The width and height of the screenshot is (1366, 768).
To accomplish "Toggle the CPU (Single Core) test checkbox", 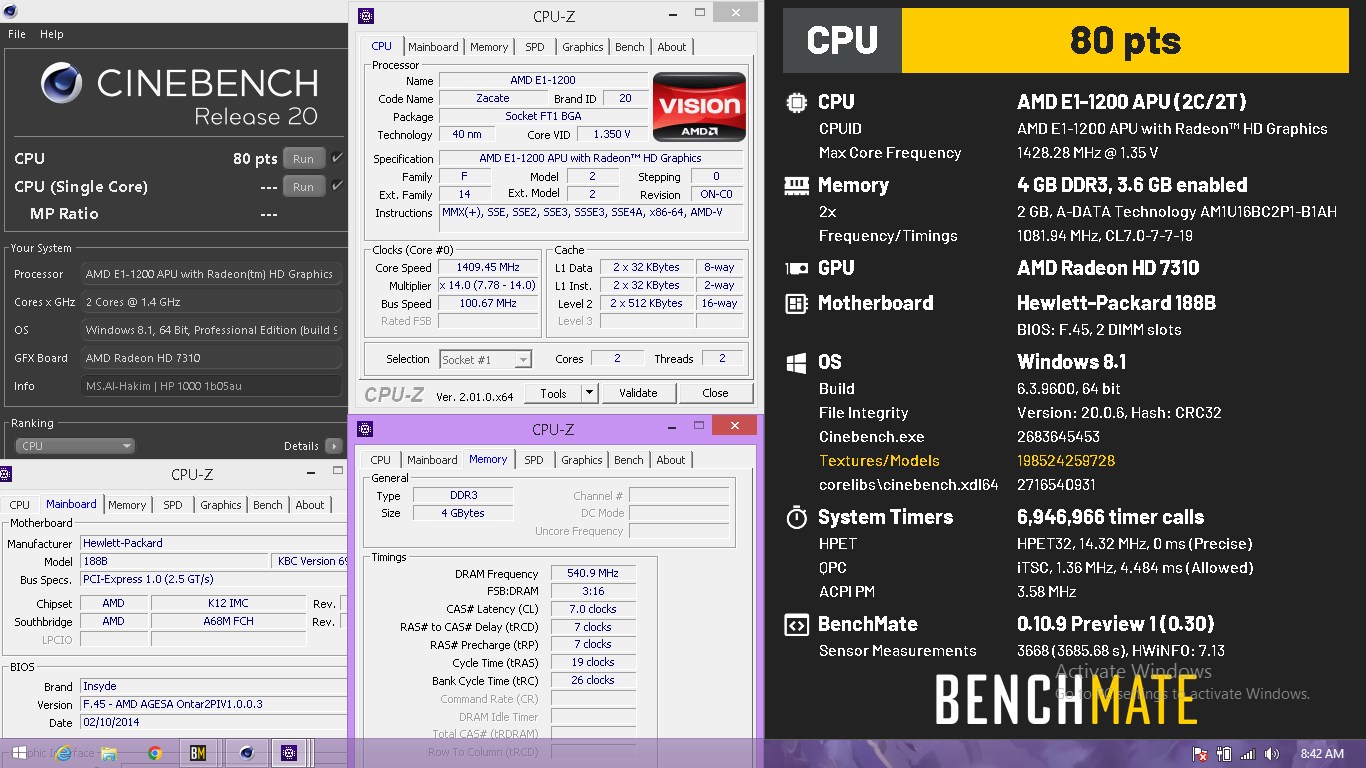I will 337,186.
